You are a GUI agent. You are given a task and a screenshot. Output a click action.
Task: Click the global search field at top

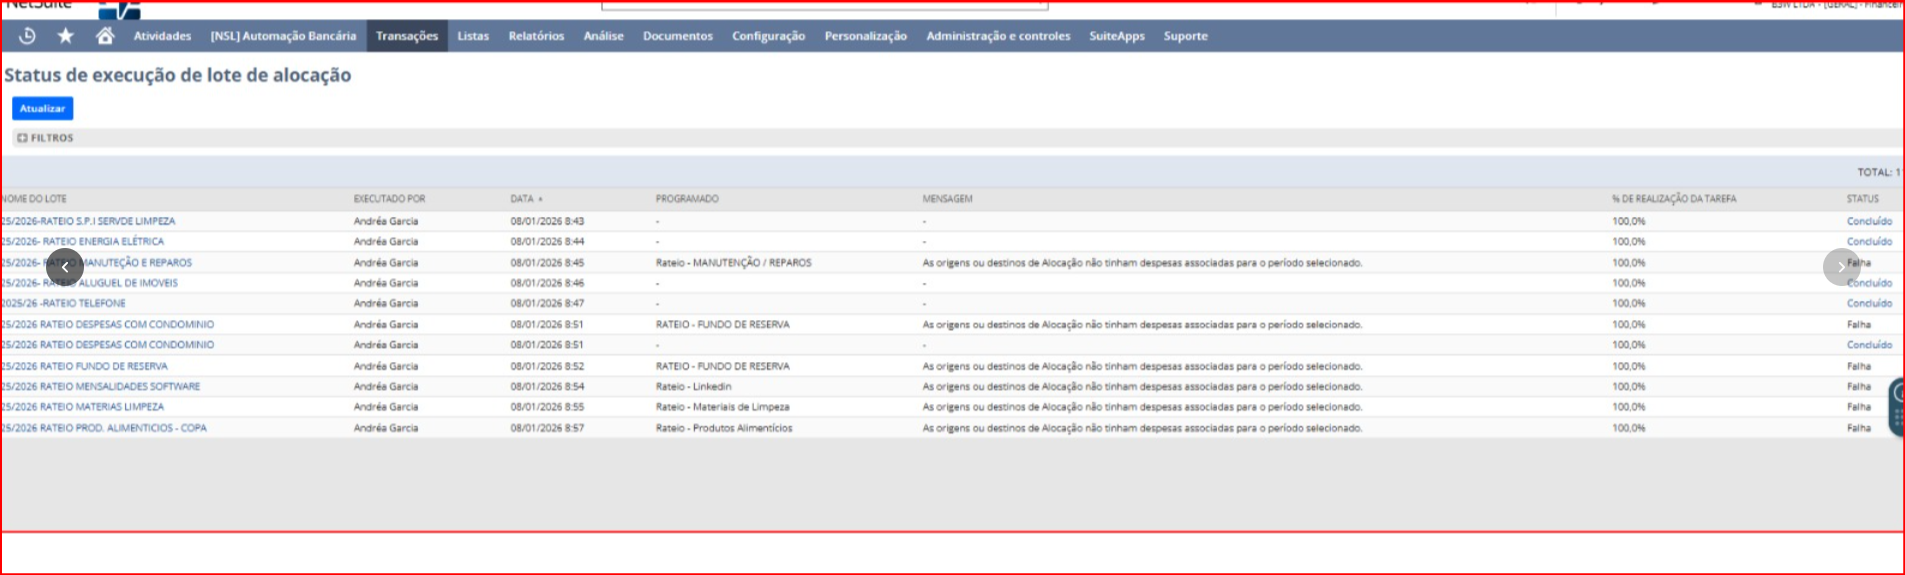tap(824, 5)
